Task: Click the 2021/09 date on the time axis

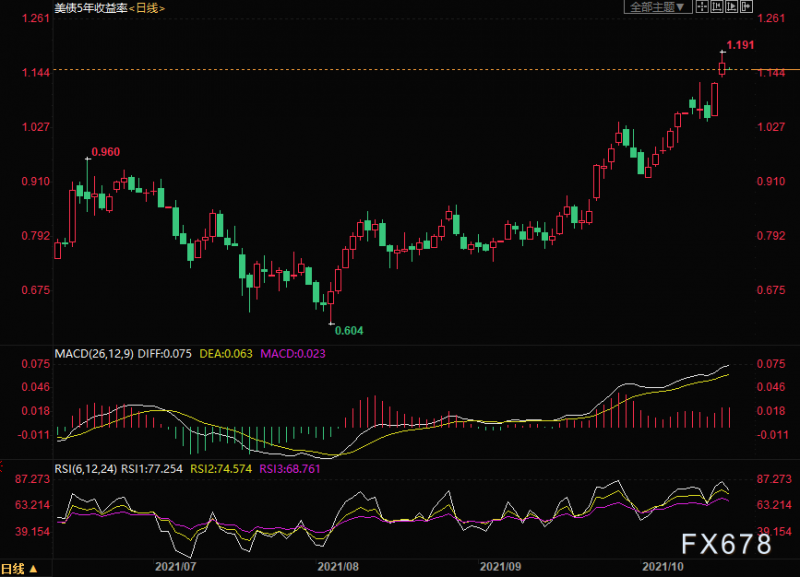Action: pyautogui.click(x=499, y=566)
